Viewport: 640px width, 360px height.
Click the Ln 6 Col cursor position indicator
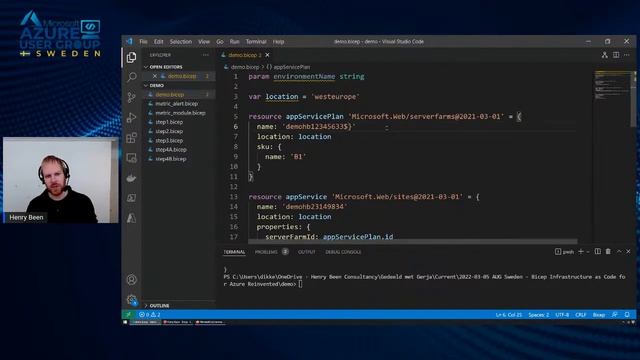(x=509, y=315)
